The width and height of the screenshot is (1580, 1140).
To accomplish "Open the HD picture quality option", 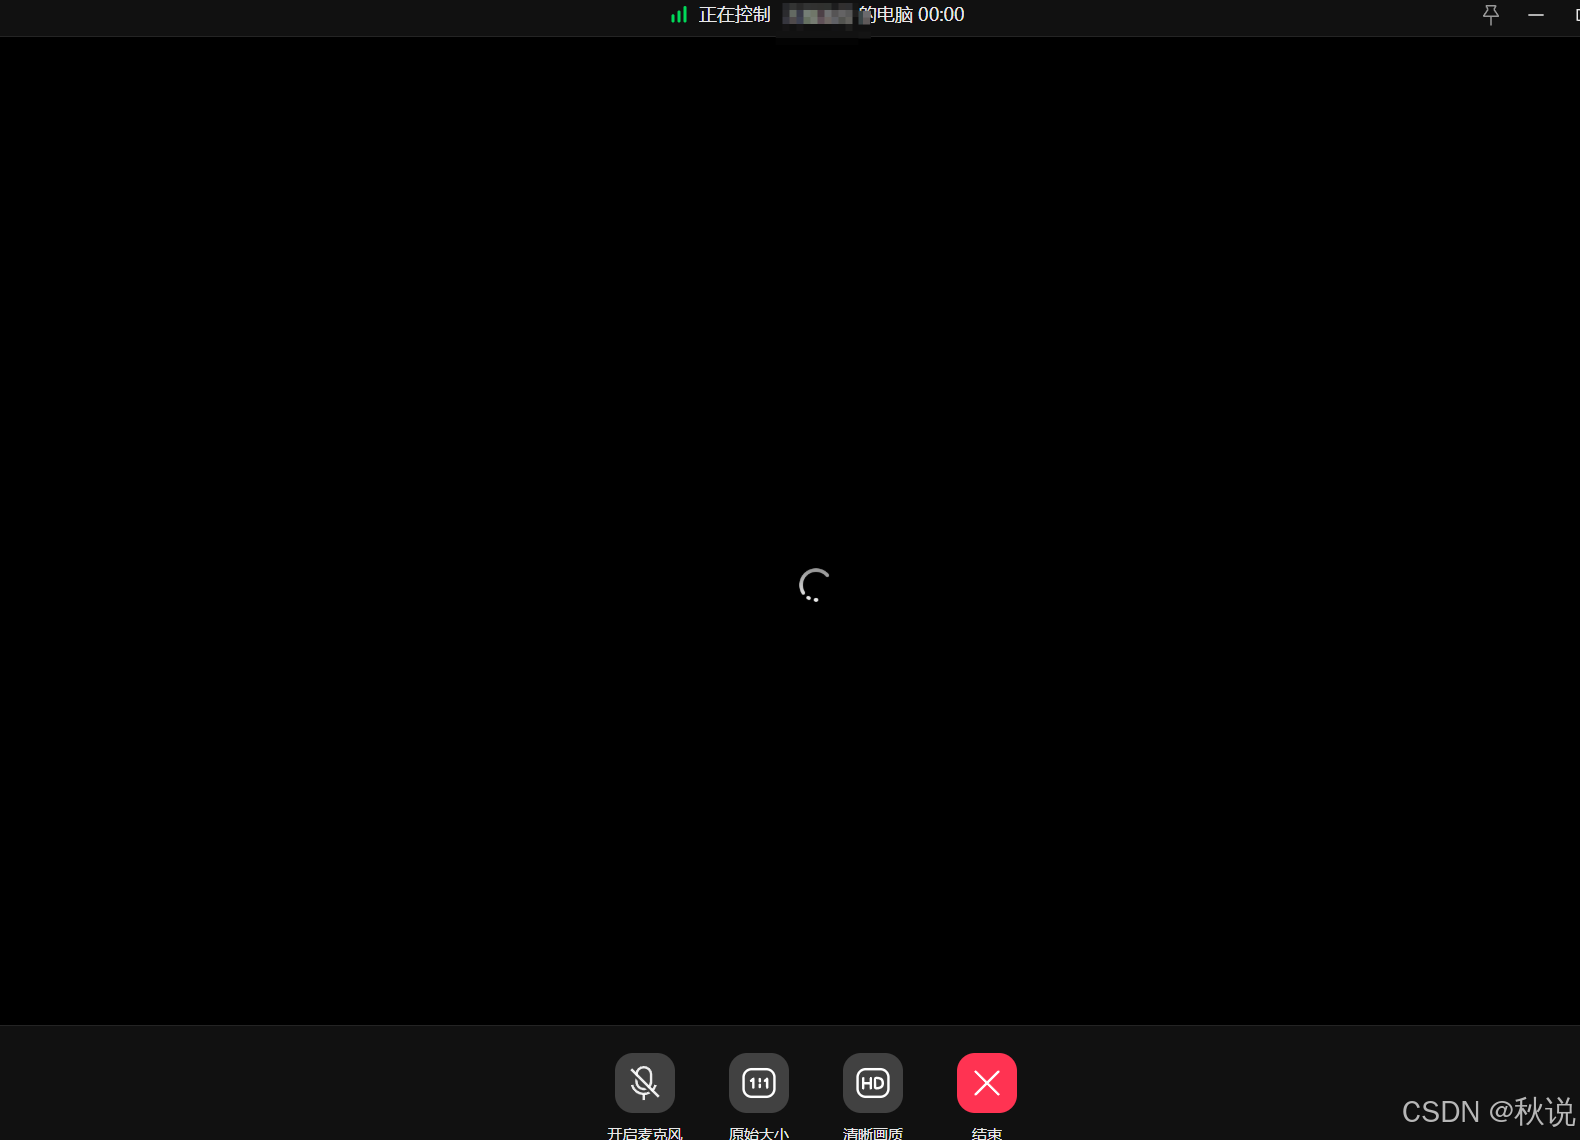I will click(x=873, y=1083).
